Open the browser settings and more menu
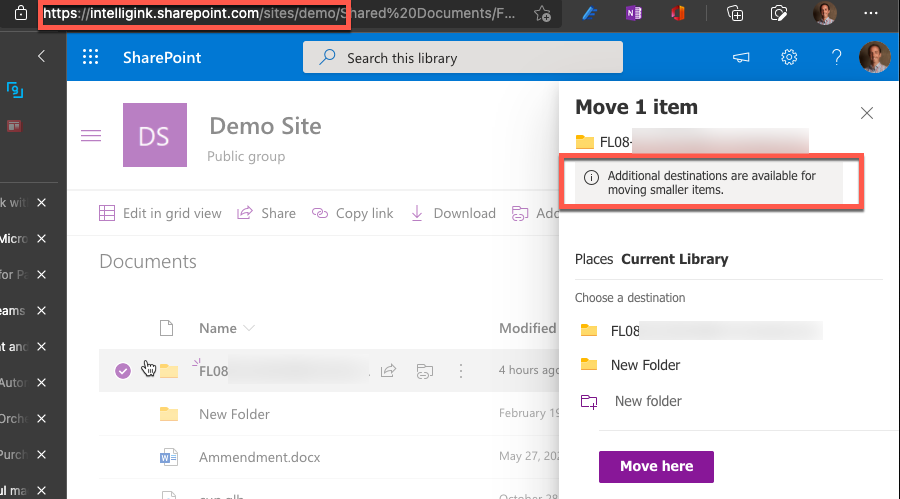The height and width of the screenshot is (499, 900). [x=871, y=13]
